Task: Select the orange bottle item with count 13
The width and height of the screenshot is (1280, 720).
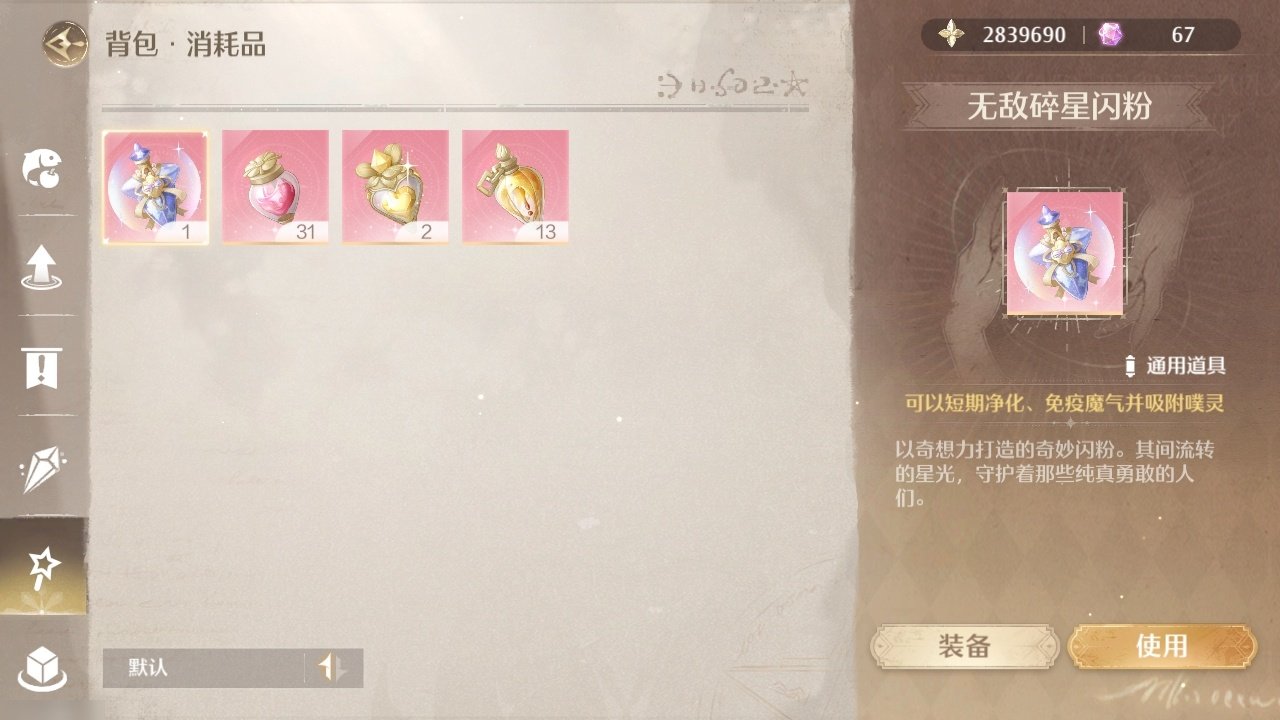Action: pyautogui.click(x=515, y=187)
